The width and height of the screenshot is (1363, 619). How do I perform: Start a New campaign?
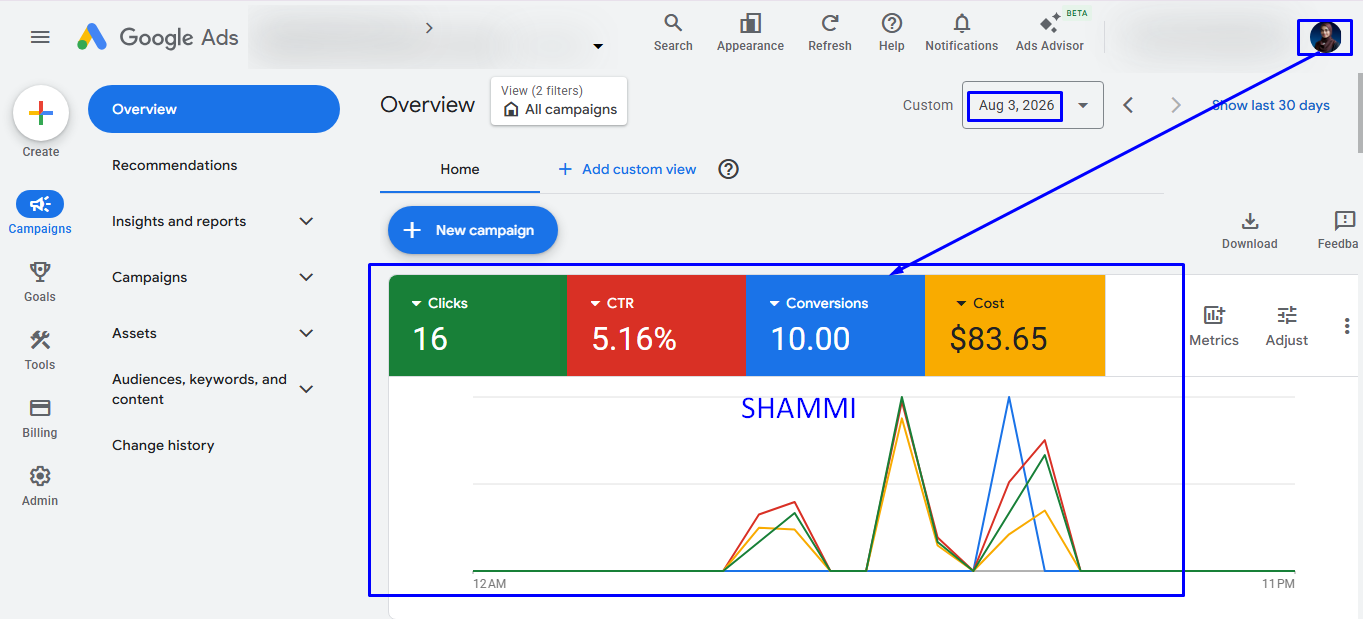472,230
